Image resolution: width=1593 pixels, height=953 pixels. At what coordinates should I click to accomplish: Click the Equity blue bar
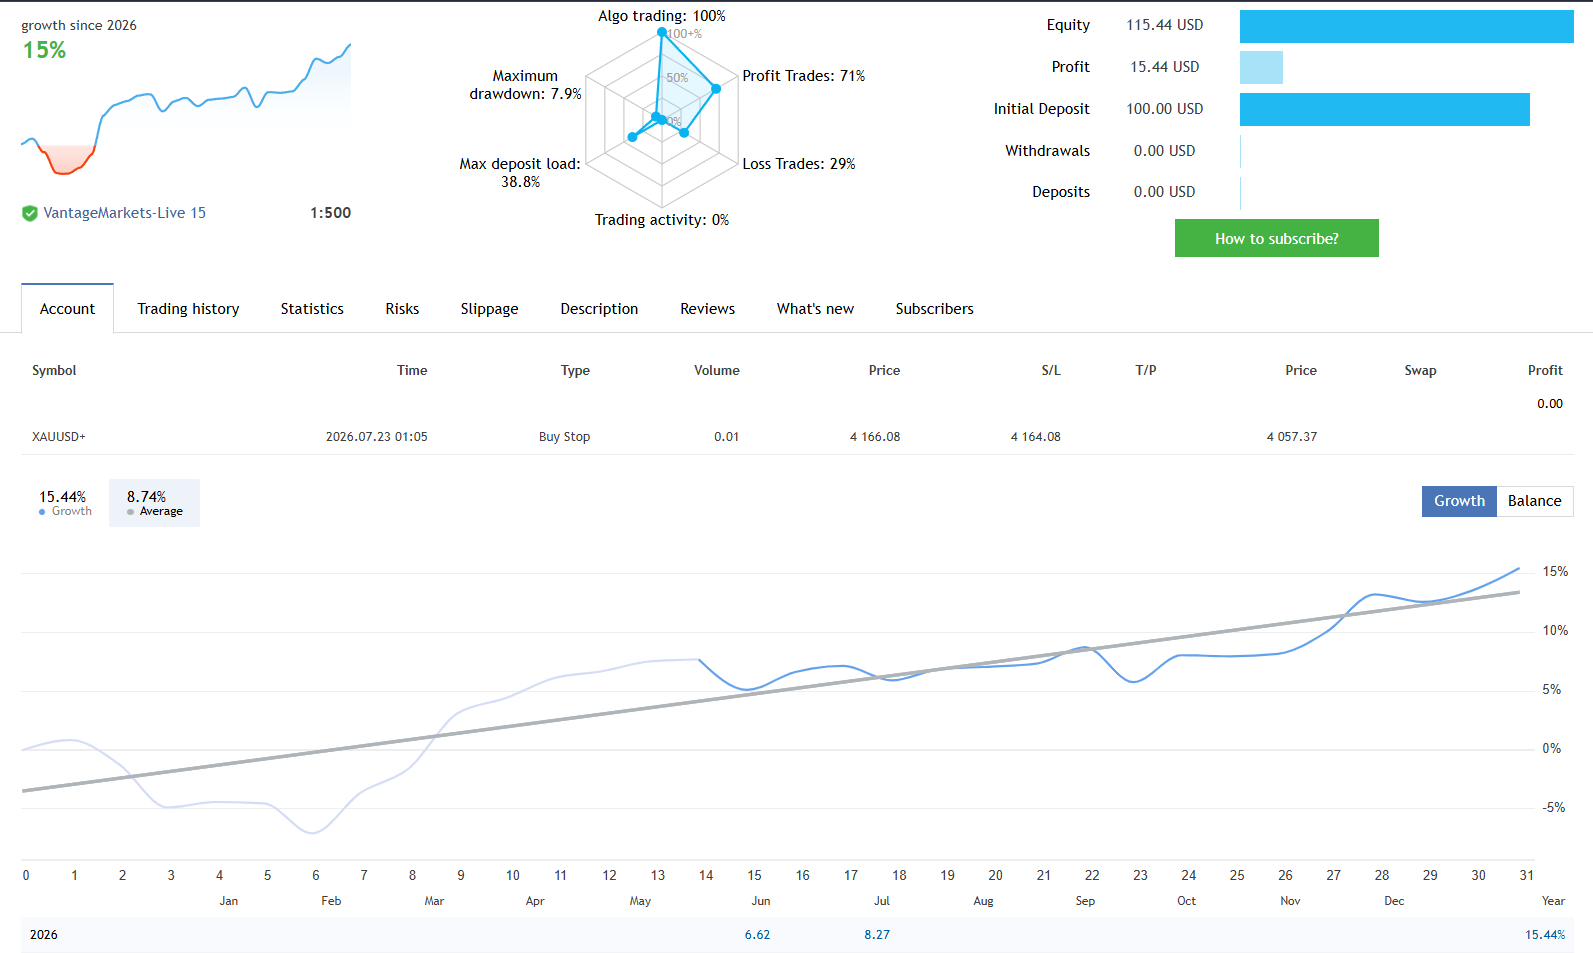(x=1406, y=26)
